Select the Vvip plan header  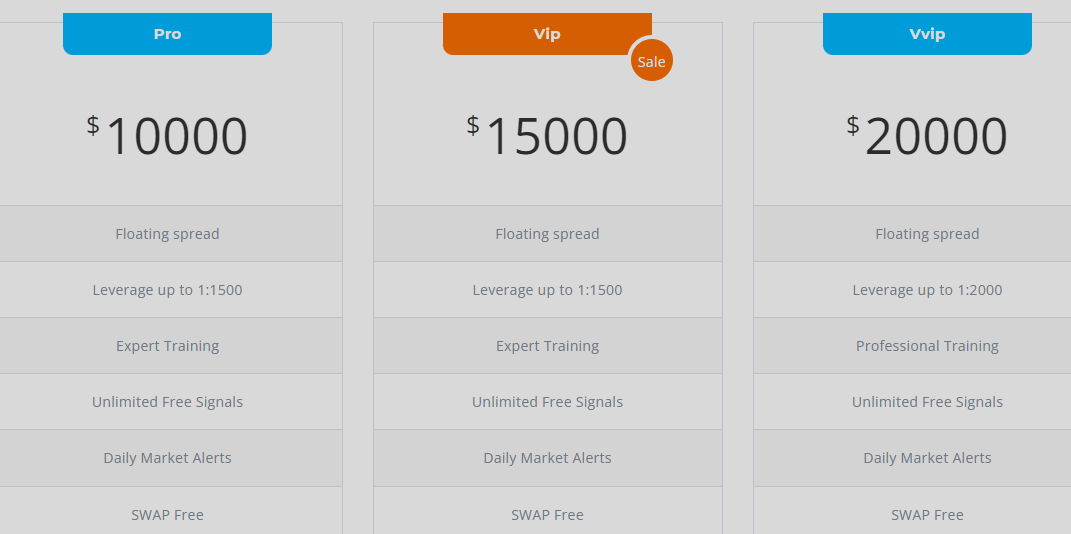pyautogui.click(x=927, y=33)
